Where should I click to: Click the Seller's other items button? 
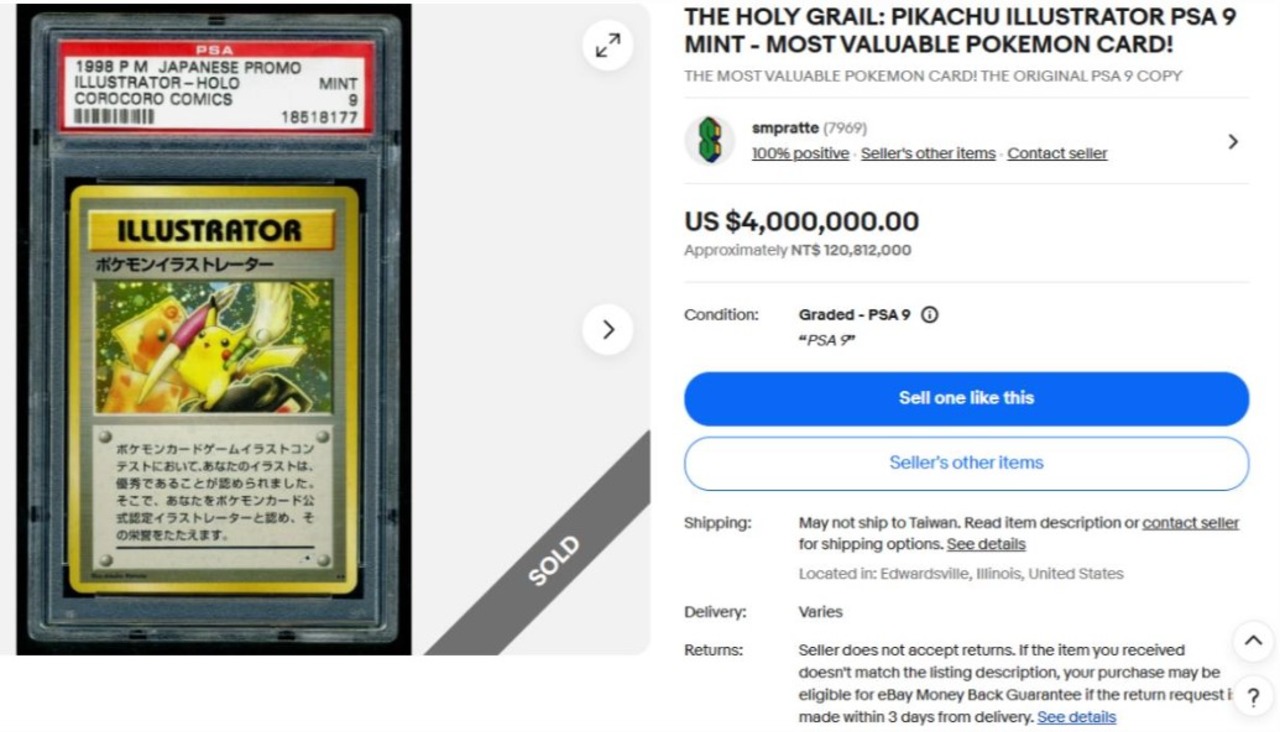click(966, 463)
